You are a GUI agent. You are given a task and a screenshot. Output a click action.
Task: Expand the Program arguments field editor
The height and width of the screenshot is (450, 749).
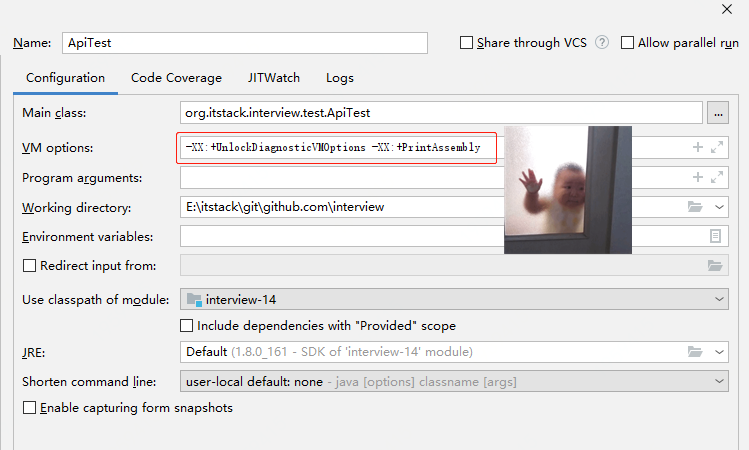pos(717,177)
